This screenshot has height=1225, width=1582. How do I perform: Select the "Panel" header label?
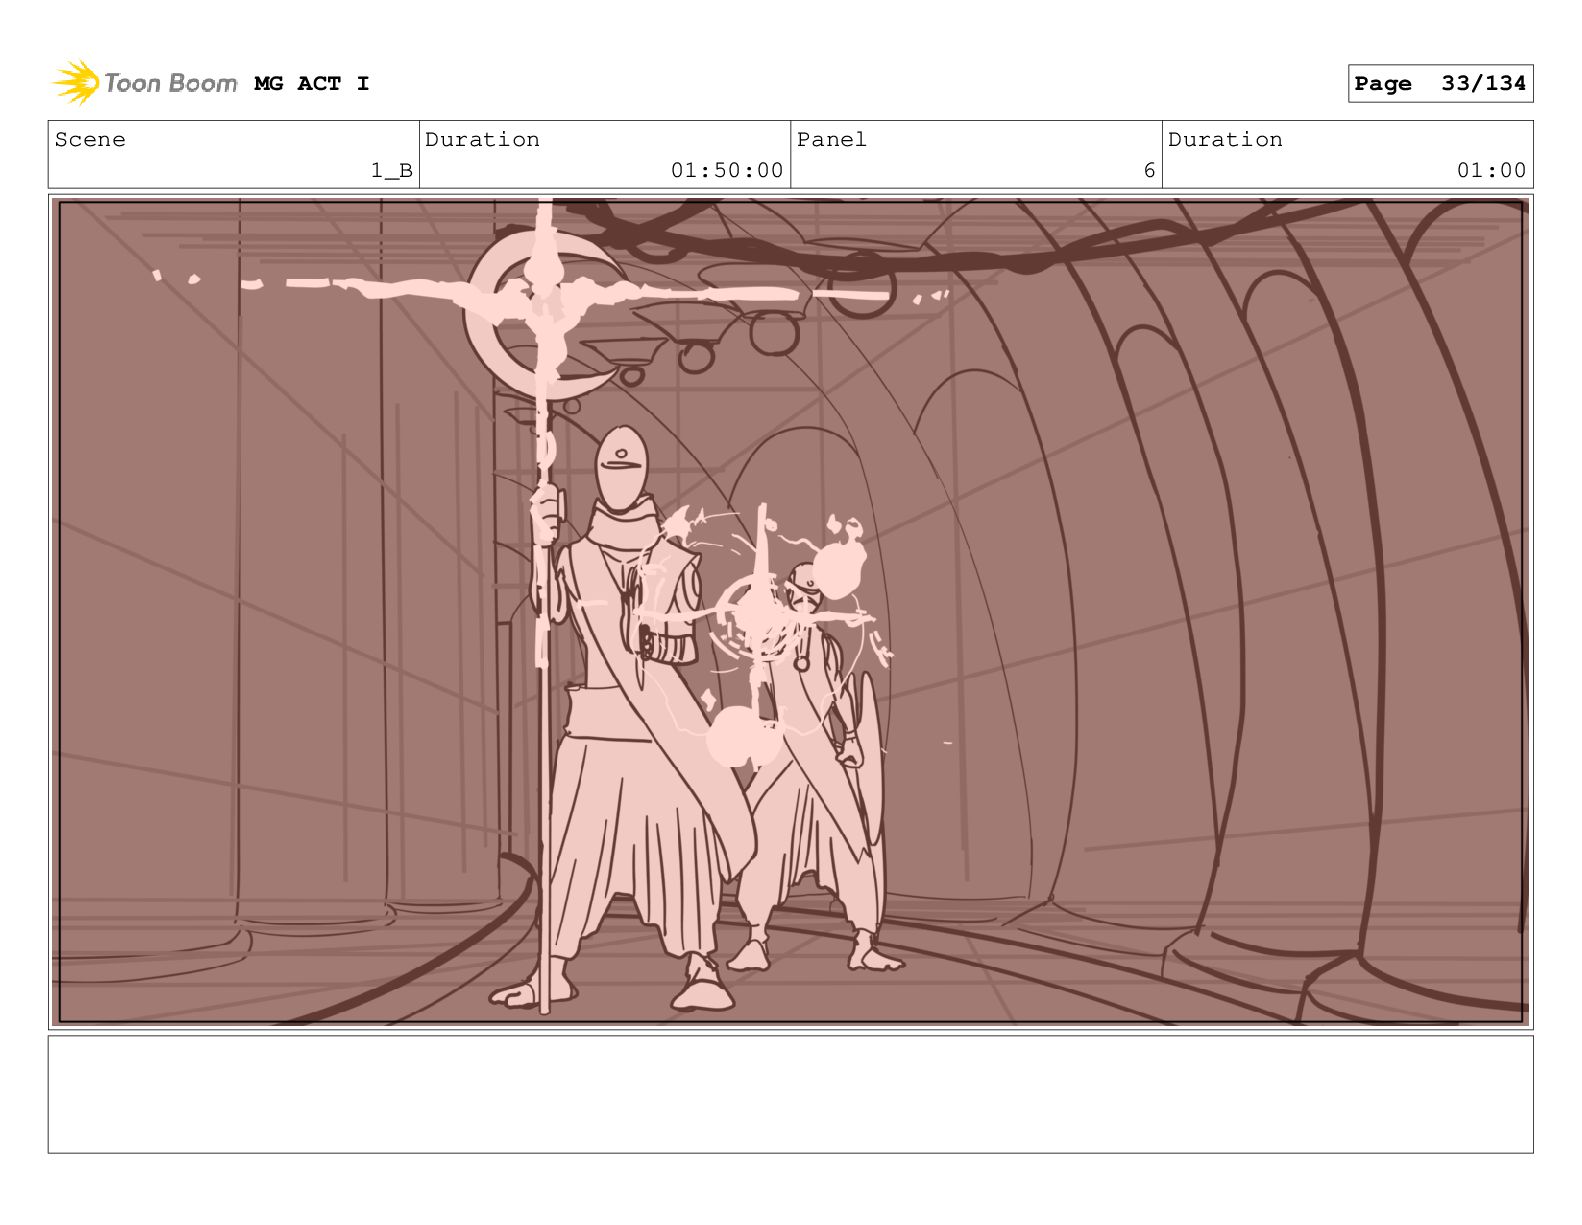point(832,140)
